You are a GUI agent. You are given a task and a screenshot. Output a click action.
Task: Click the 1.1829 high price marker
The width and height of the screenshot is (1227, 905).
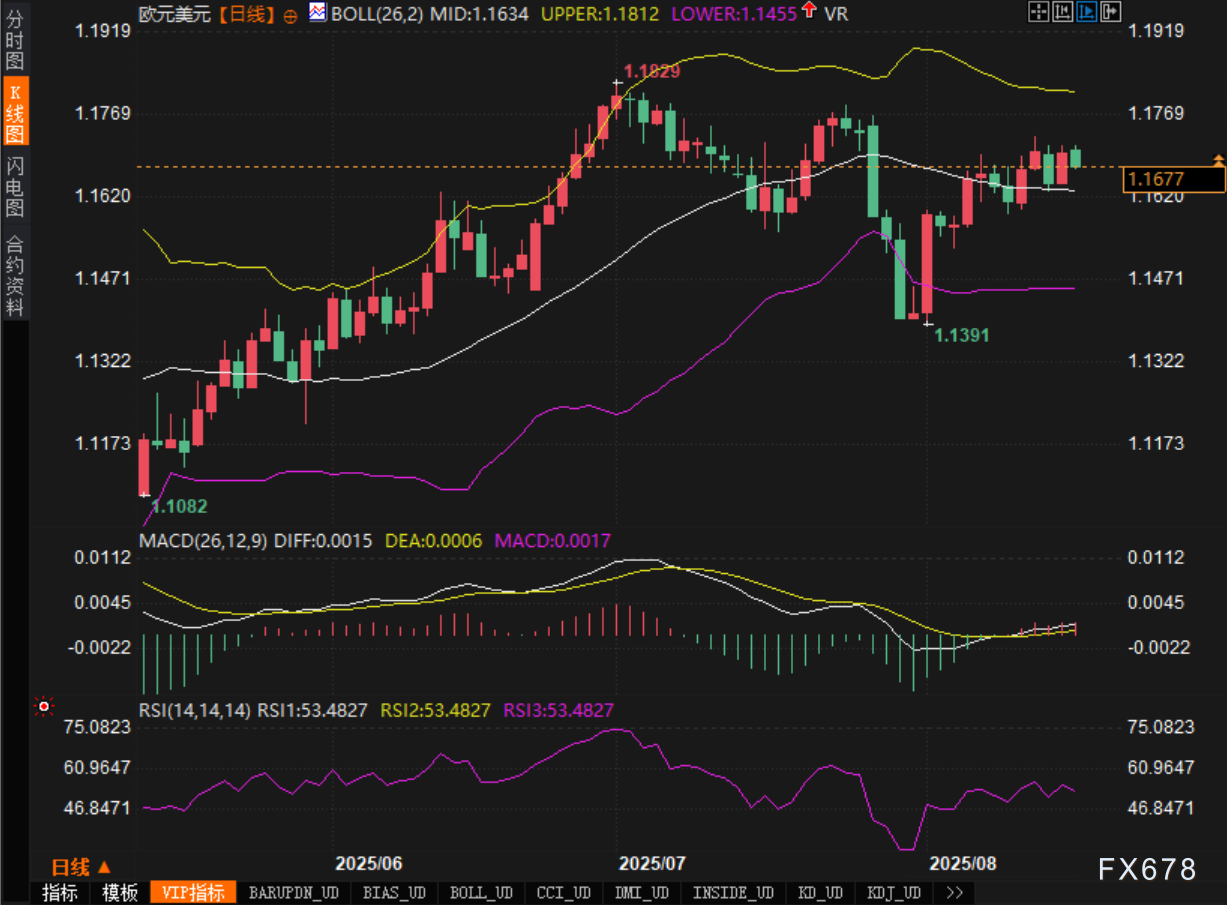pos(651,71)
